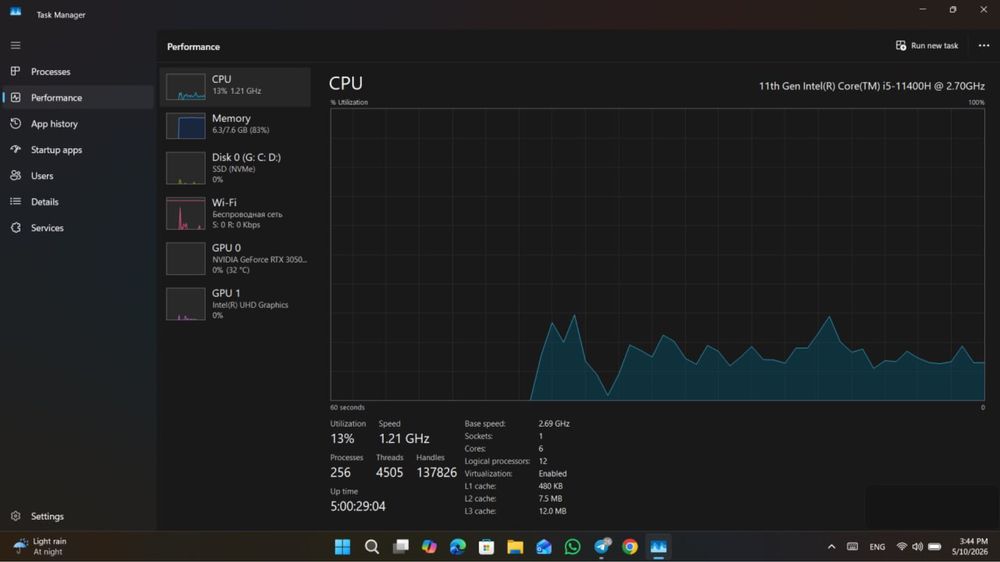Click the Processes sidebar icon
The height and width of the screenshot is (562, 1000).
coord(15,71)
